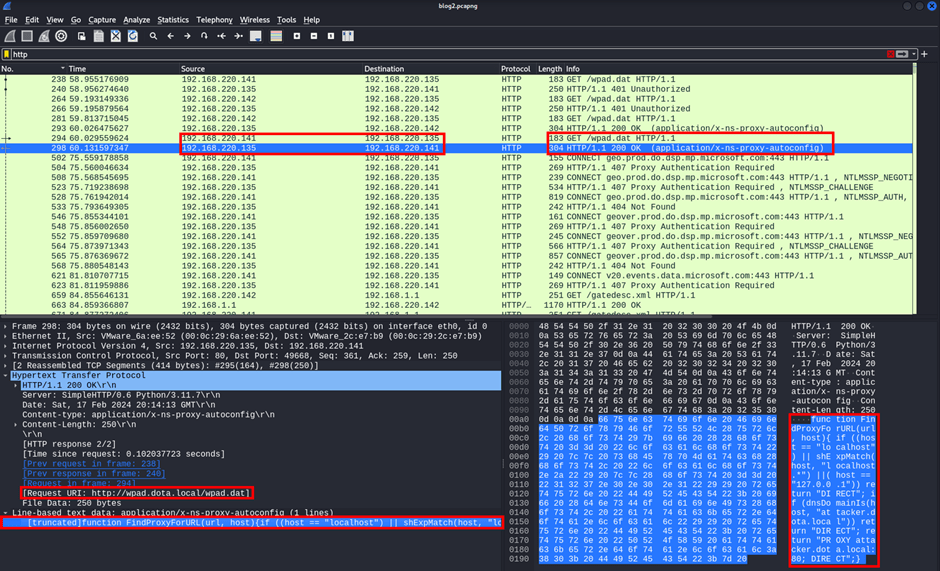
Task: Open the Edit menu
Action: pyautogui.click(x=32, y=20)
